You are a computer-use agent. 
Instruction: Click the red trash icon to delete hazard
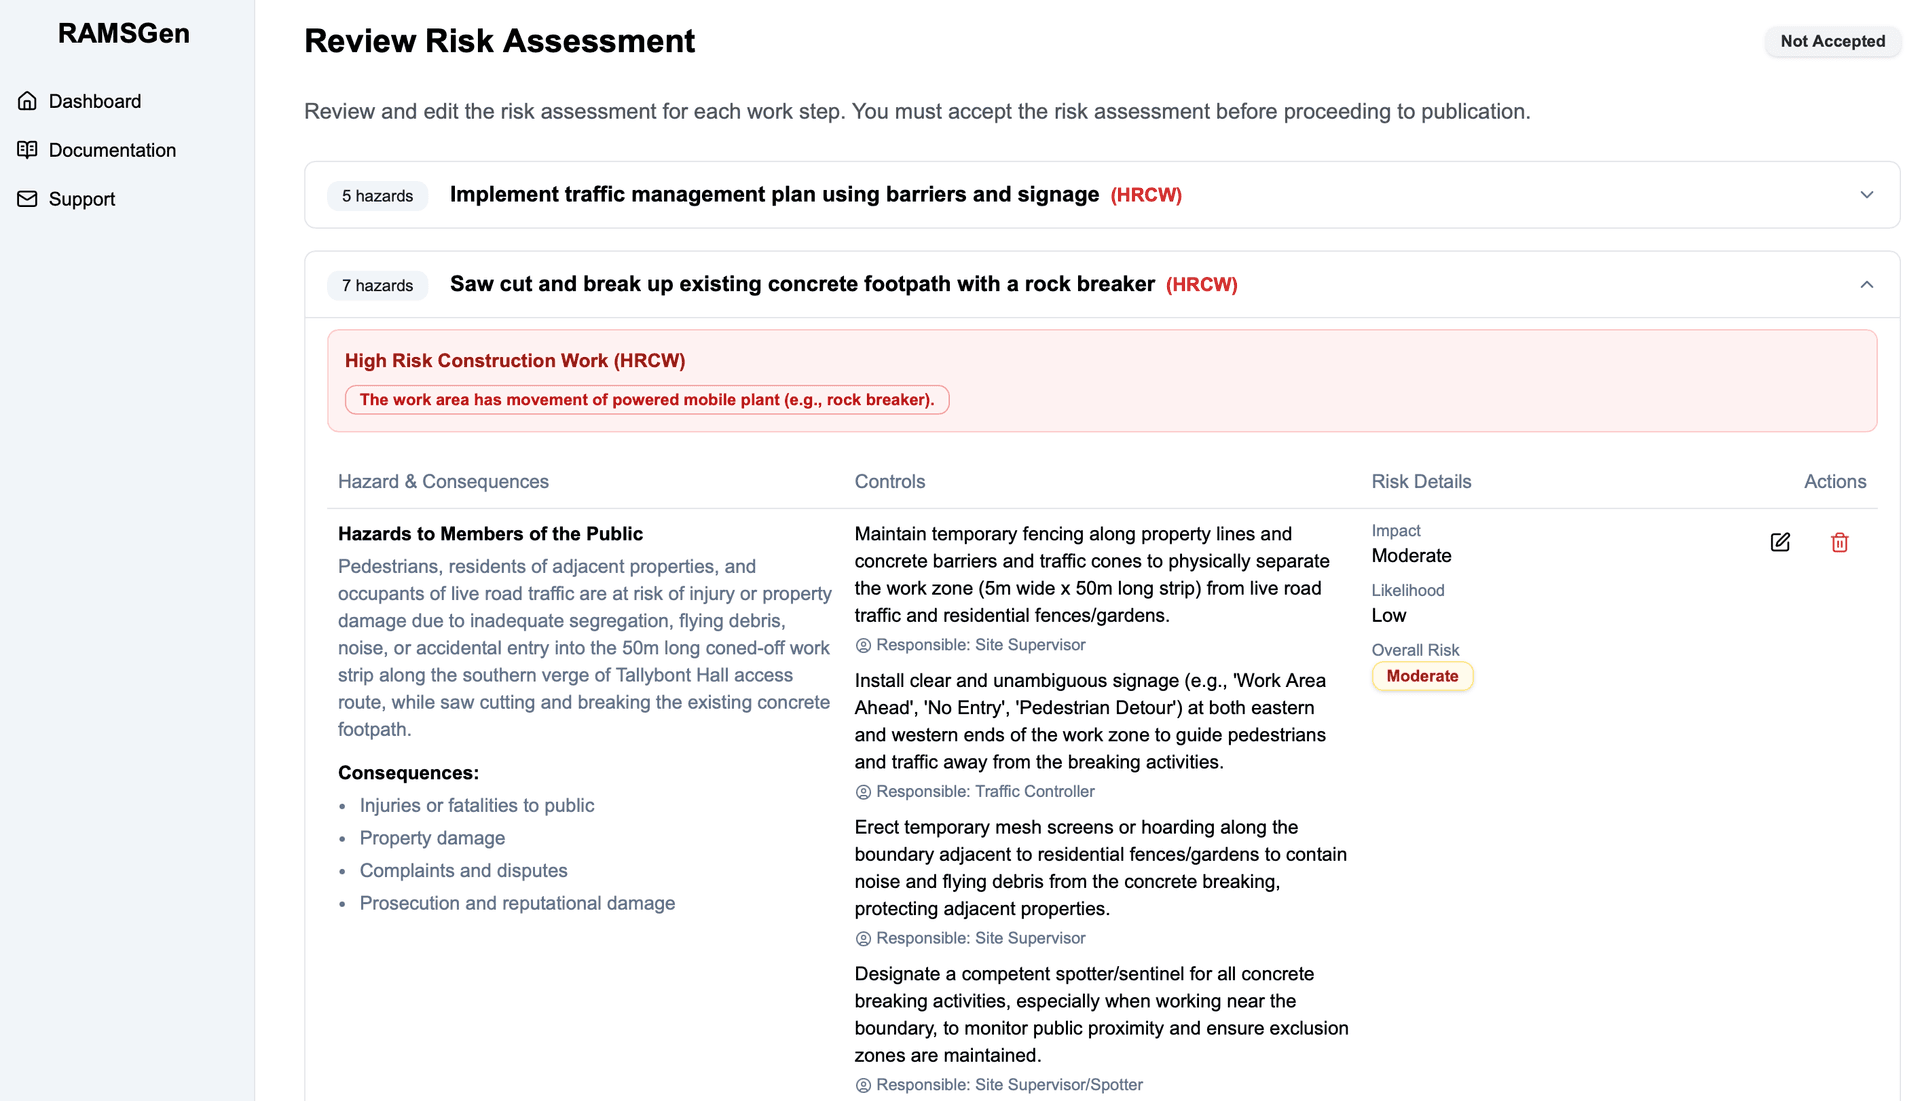coord(1840,542)
